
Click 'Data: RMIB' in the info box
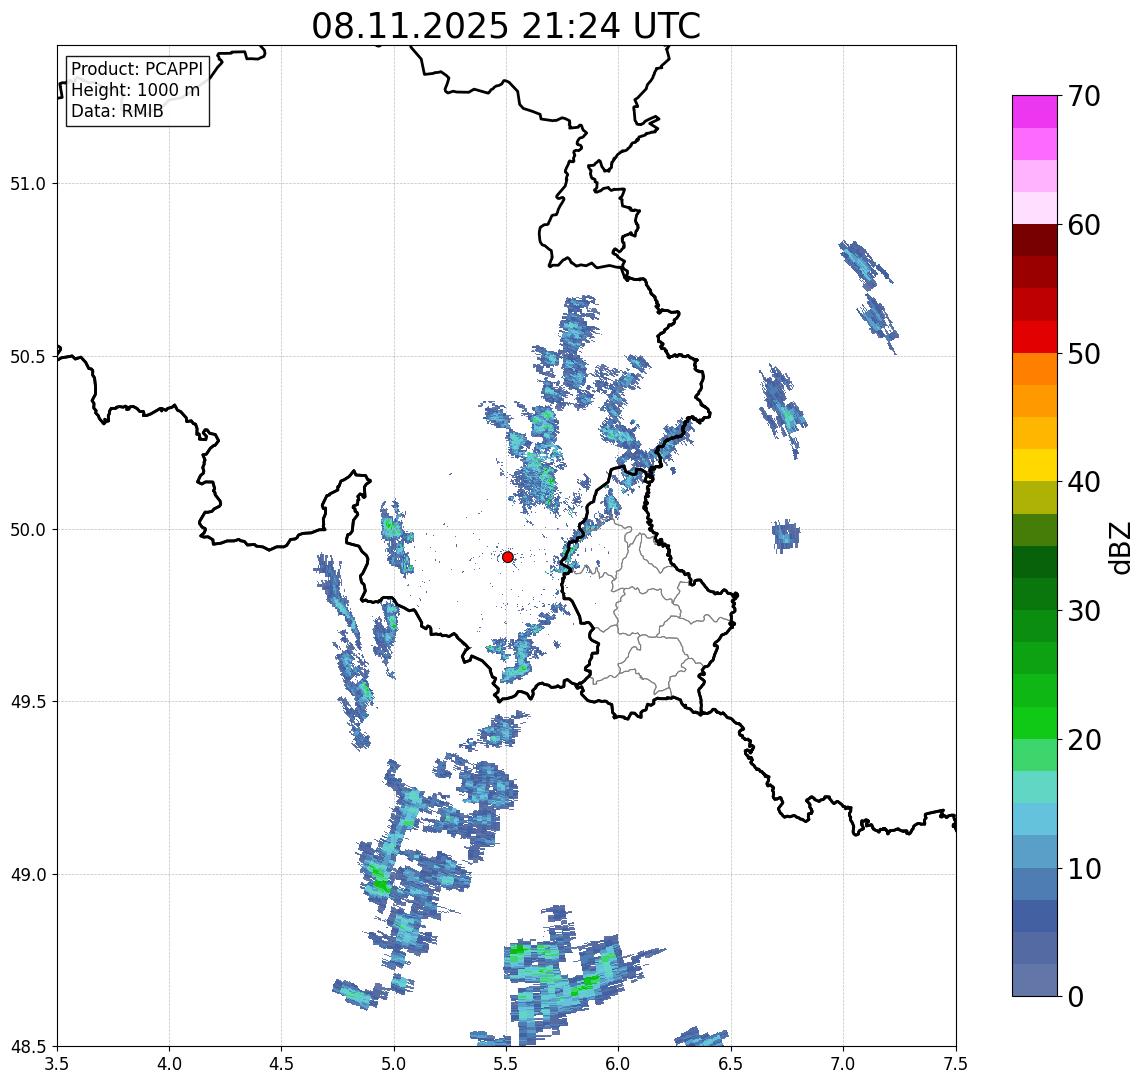[117, 111]
